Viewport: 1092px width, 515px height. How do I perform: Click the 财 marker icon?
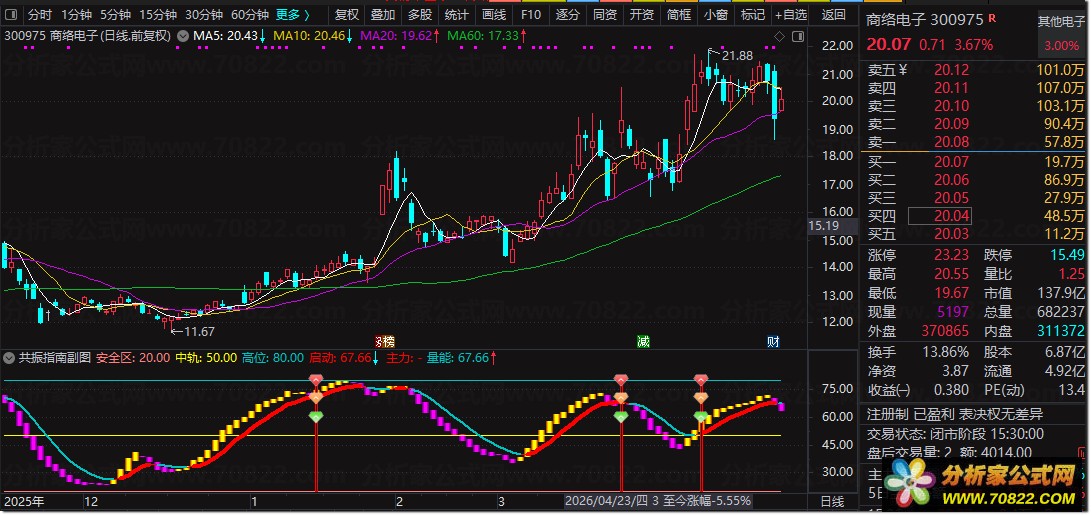(773, 341)
